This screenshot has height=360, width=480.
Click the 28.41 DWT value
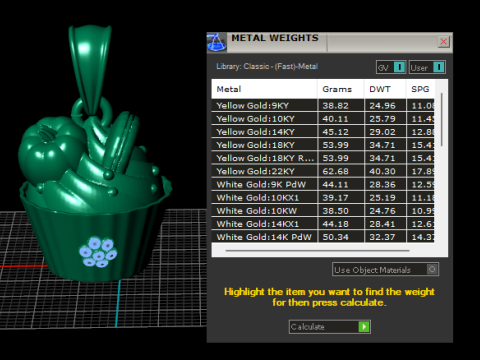(x=382, y=224)
